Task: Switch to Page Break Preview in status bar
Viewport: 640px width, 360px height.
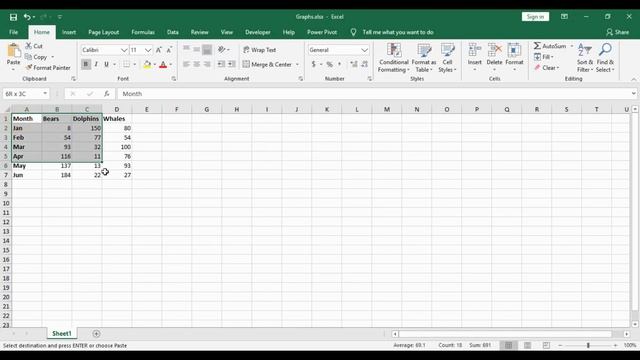Action: tap(546, 345)
